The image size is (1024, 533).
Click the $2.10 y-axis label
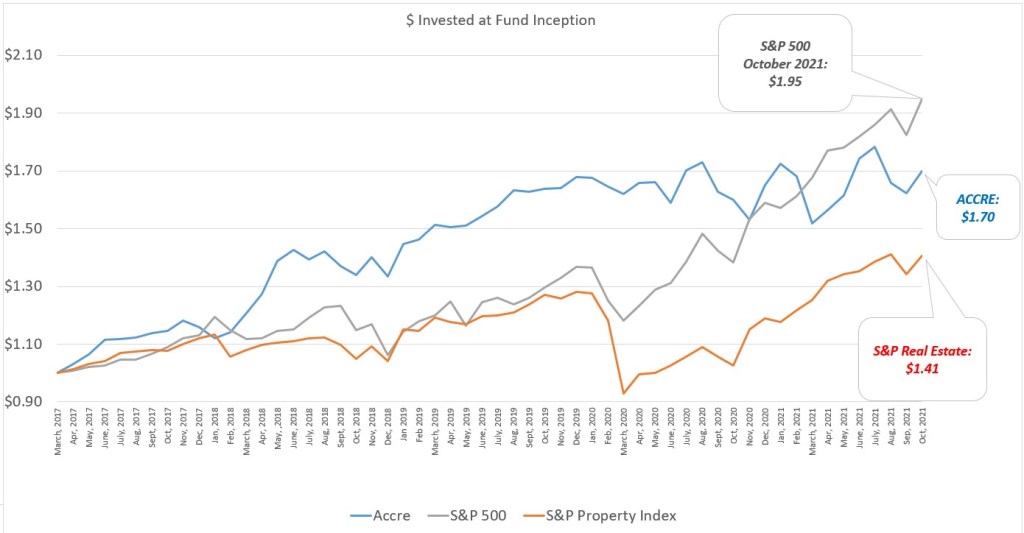click(22, 54)
